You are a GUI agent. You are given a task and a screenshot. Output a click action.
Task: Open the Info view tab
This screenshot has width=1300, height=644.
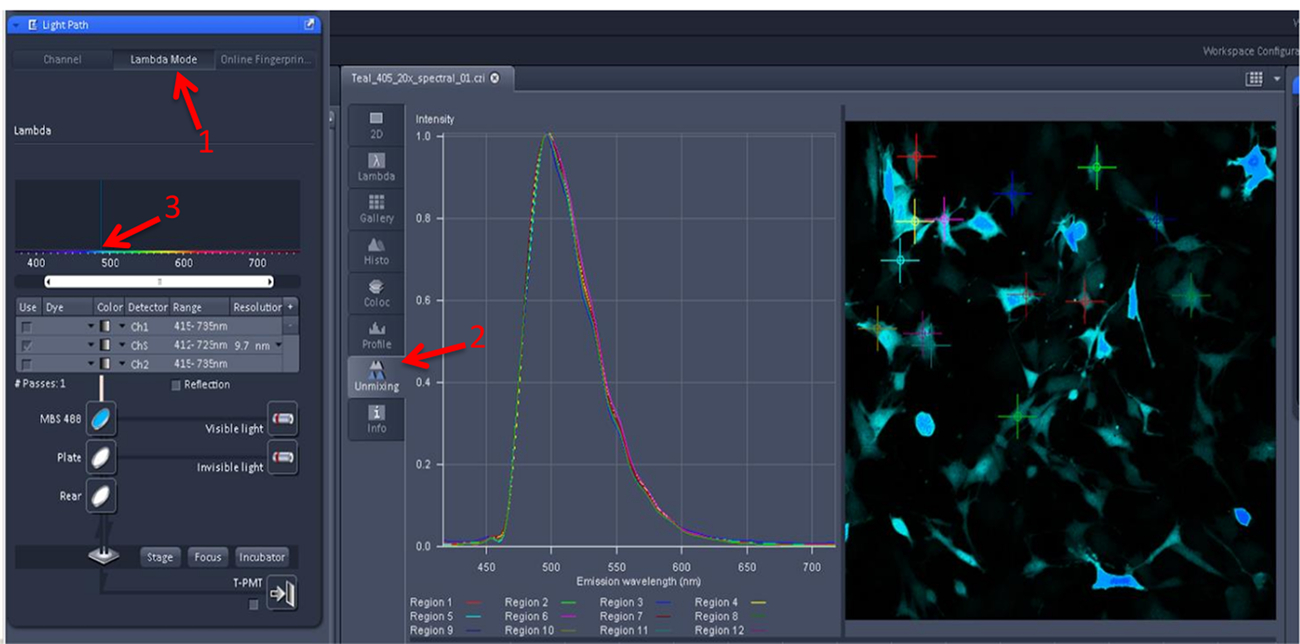tap(376, 419)
